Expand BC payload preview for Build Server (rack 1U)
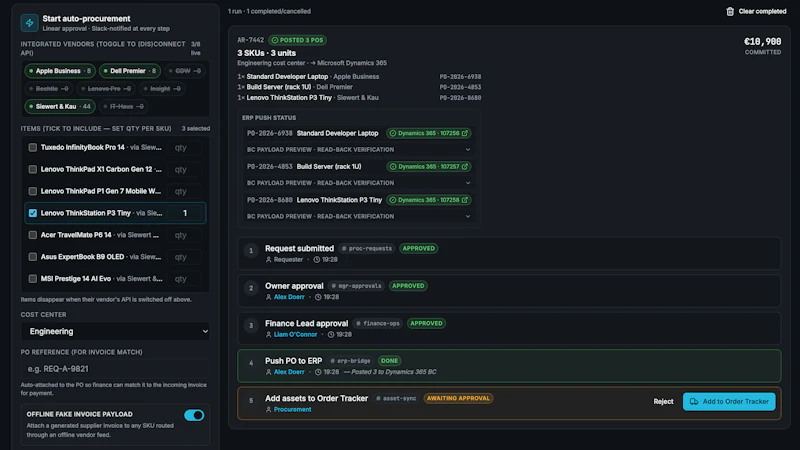The height and width of the screenshot is (450, 800). coord(358,183)
